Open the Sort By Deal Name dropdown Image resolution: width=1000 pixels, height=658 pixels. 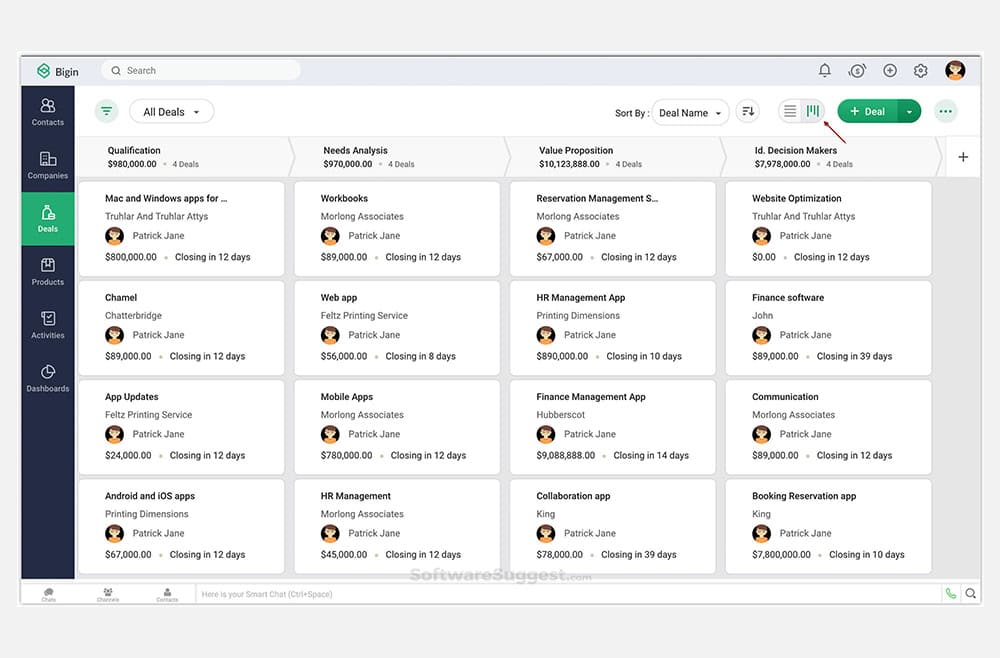[690, 113]
